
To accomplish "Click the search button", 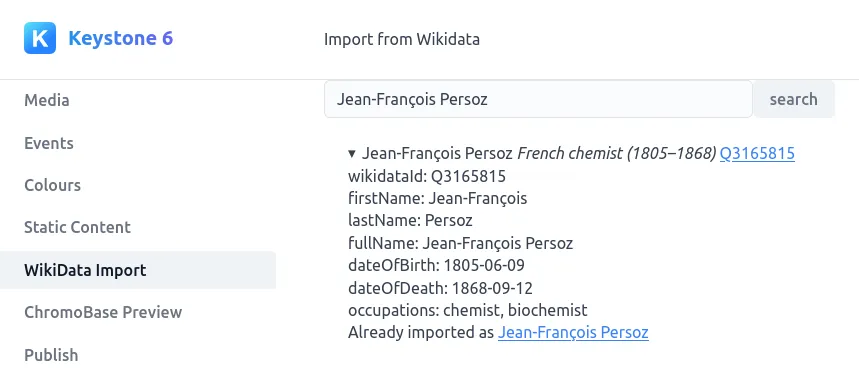I will coord(794,99).
